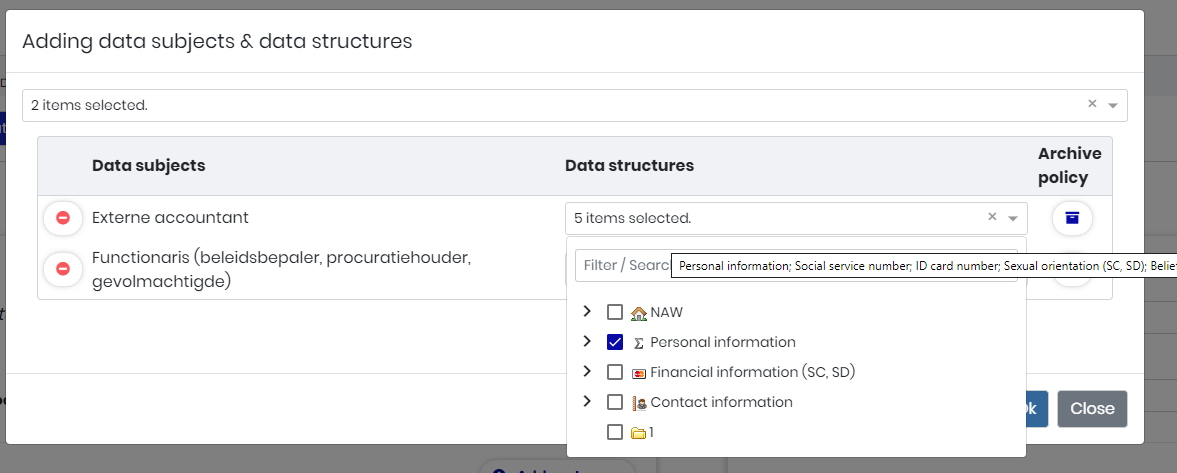
Task: Clear the 2 items selected field
Action: (x=1092, y=104)
